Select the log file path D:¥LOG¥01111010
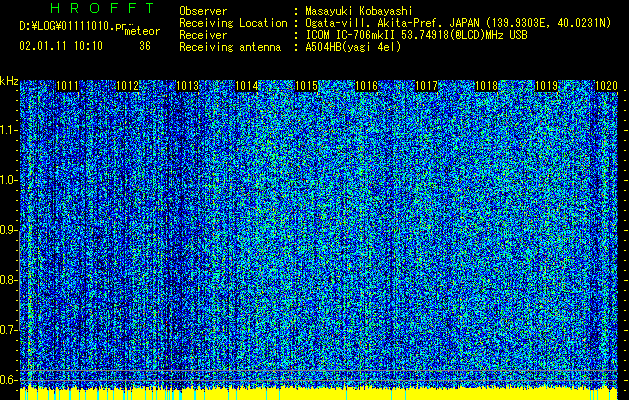The image size is (629, 400). [x=66, y=26]
